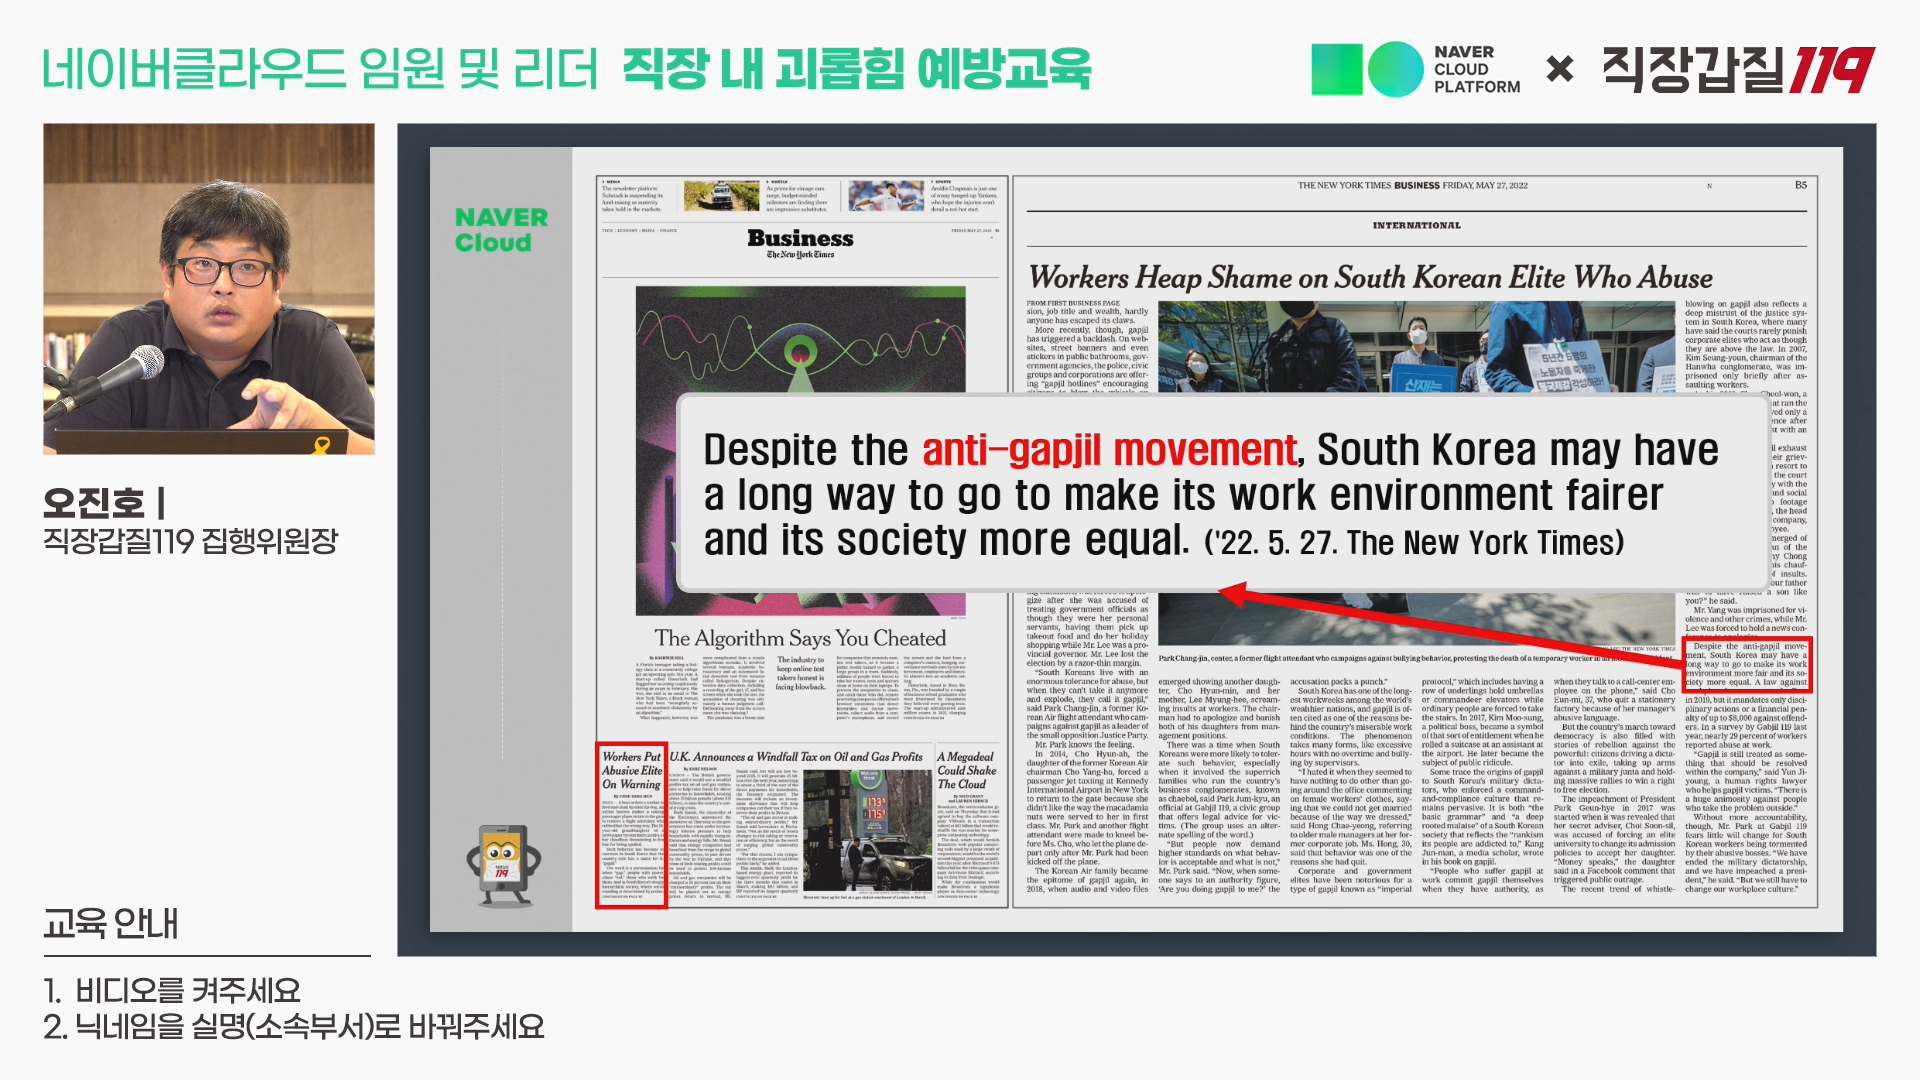Click 'A Megadeal Could Shake The Cloud' article
Image resolution: width=1920 pixels, height=1080 pixels.
[x=967, y=770]
